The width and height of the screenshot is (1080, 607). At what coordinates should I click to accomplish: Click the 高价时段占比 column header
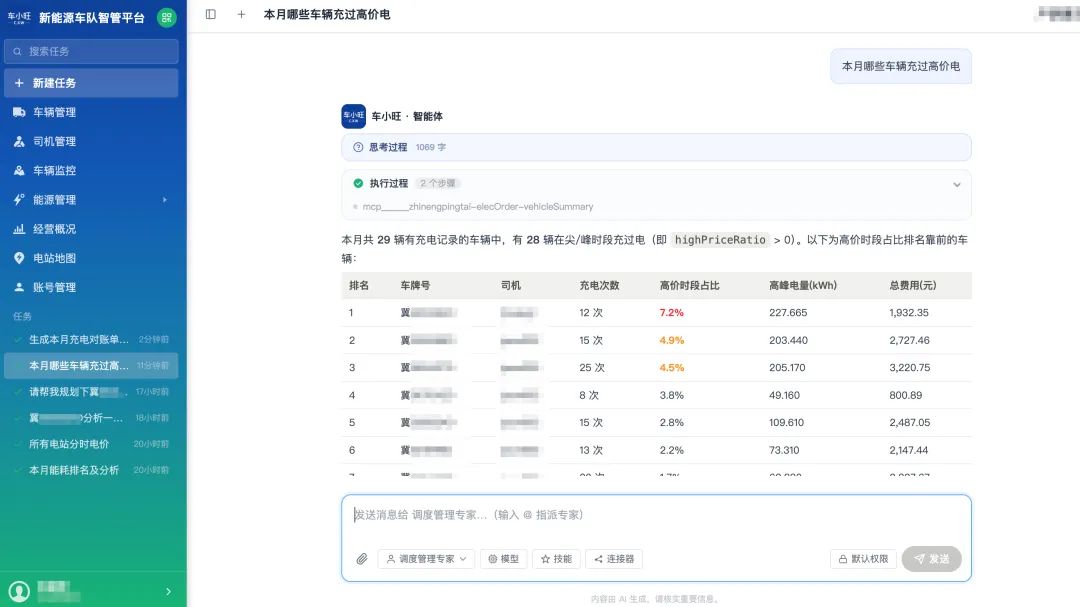689,285
